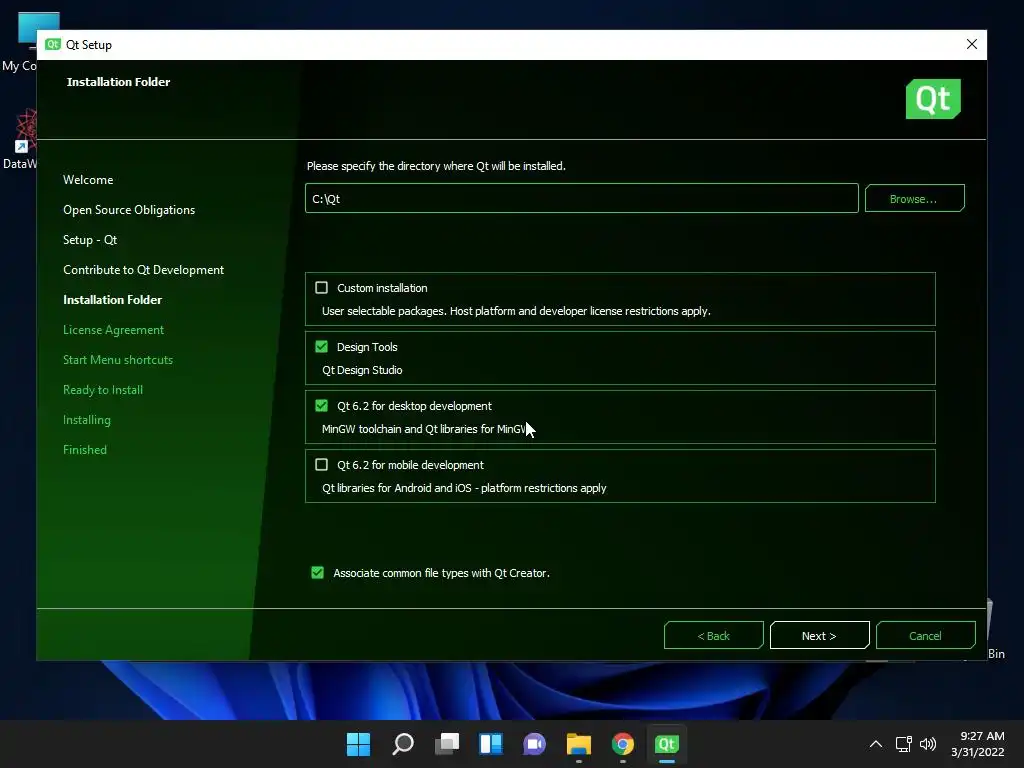The image size is (1024, 768).
Task: Click Qt icon in window title bar
Action: click(x=53, y=44)
